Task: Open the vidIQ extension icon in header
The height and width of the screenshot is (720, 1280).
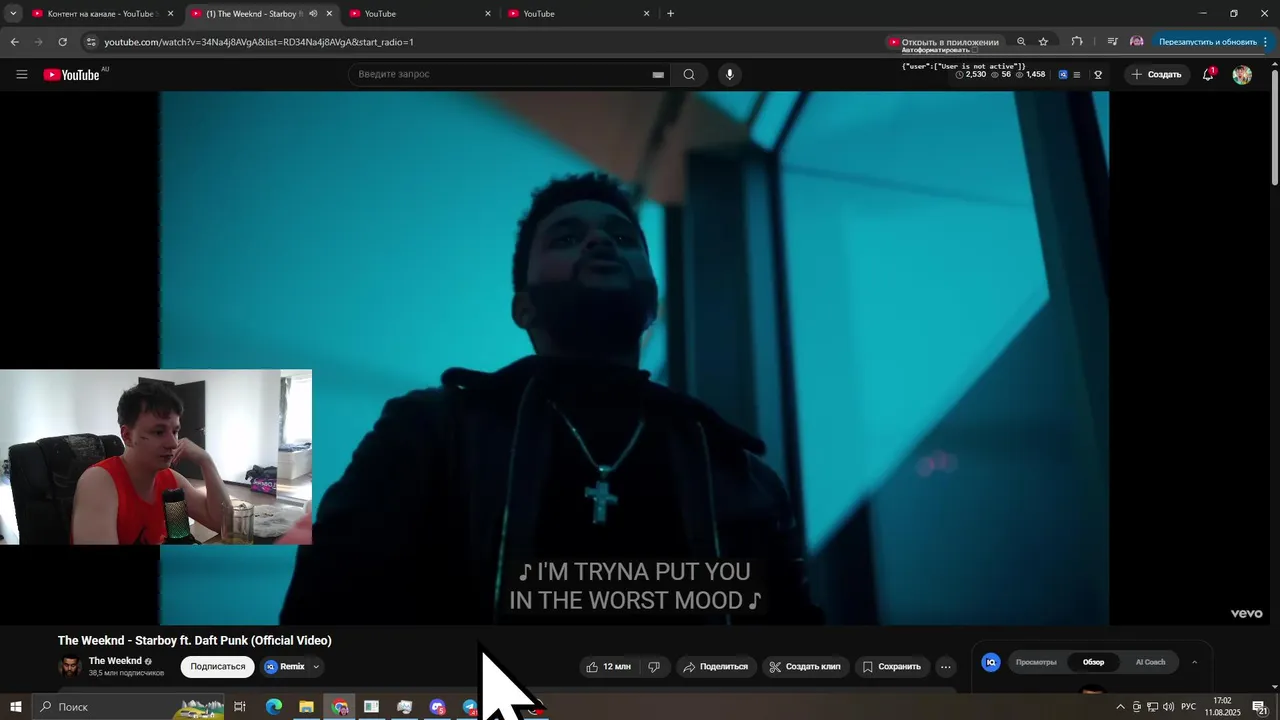Action: [x=1063, y=75]
